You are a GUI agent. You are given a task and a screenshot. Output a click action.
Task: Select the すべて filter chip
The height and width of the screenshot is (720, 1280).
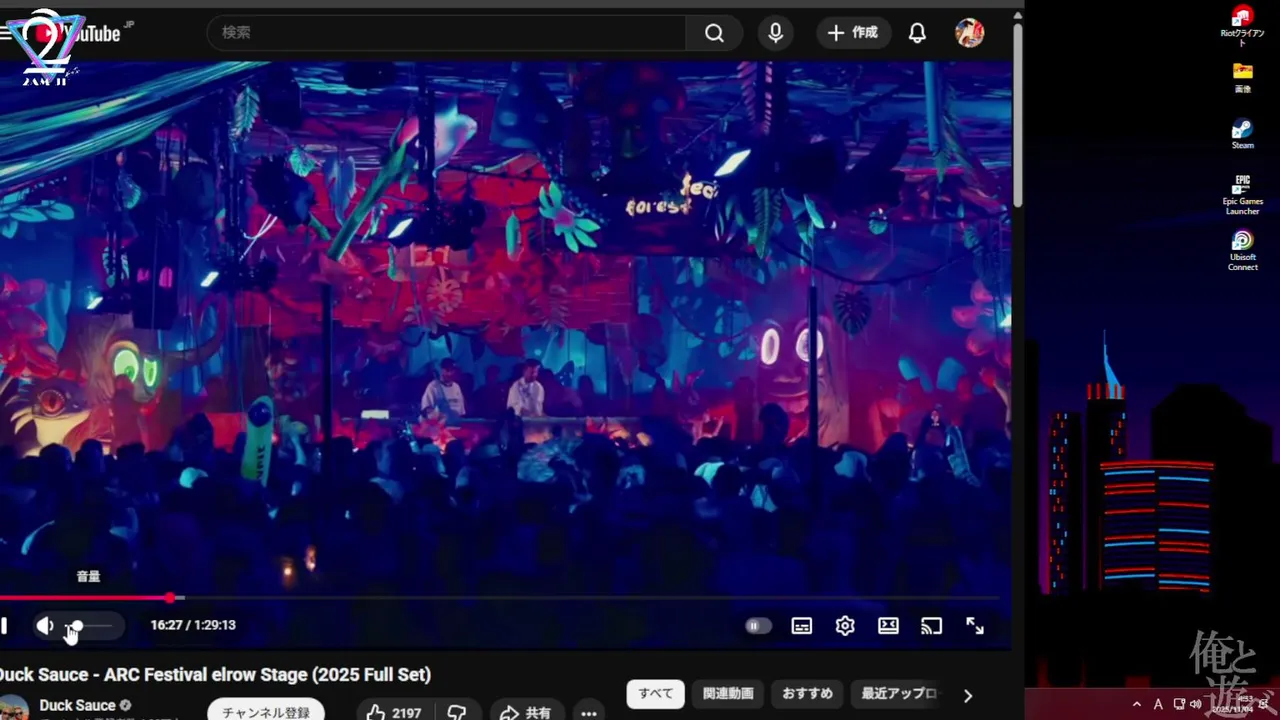click(x=656, y=693)
